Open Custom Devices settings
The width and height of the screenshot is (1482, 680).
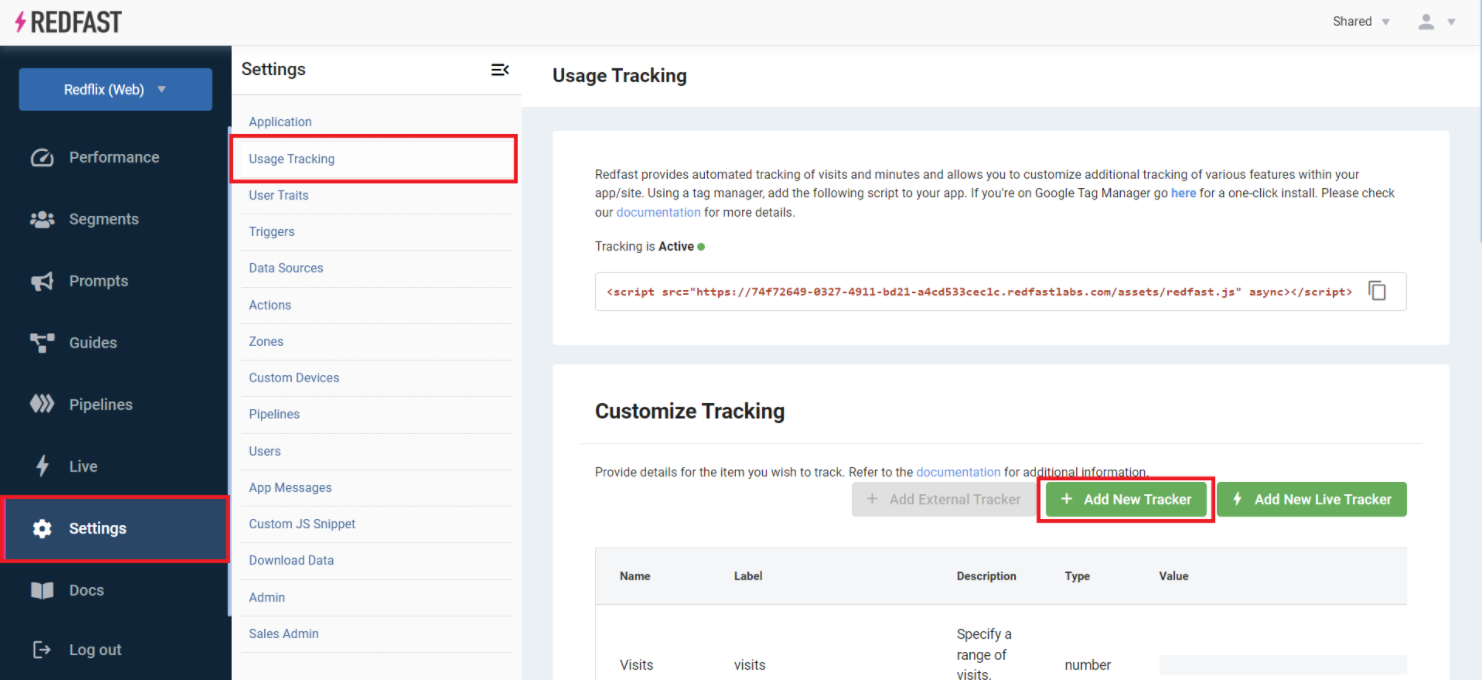[294, 378]
